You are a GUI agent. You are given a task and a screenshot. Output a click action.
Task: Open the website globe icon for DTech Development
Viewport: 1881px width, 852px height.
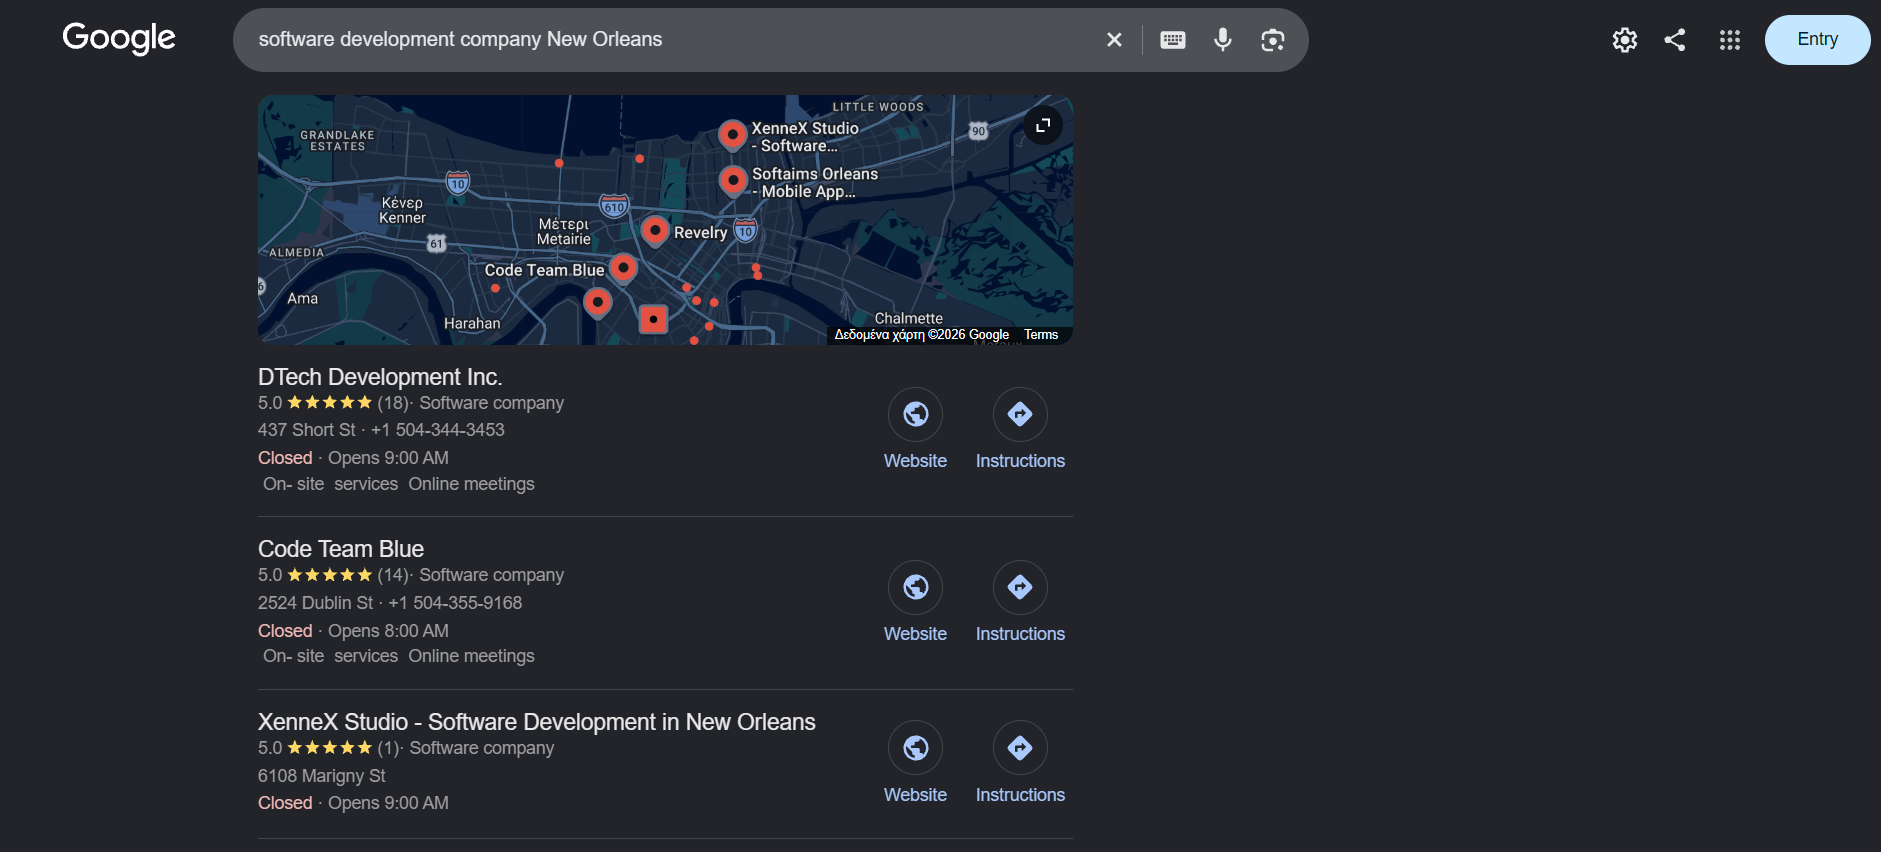click(x=916, y=414)
